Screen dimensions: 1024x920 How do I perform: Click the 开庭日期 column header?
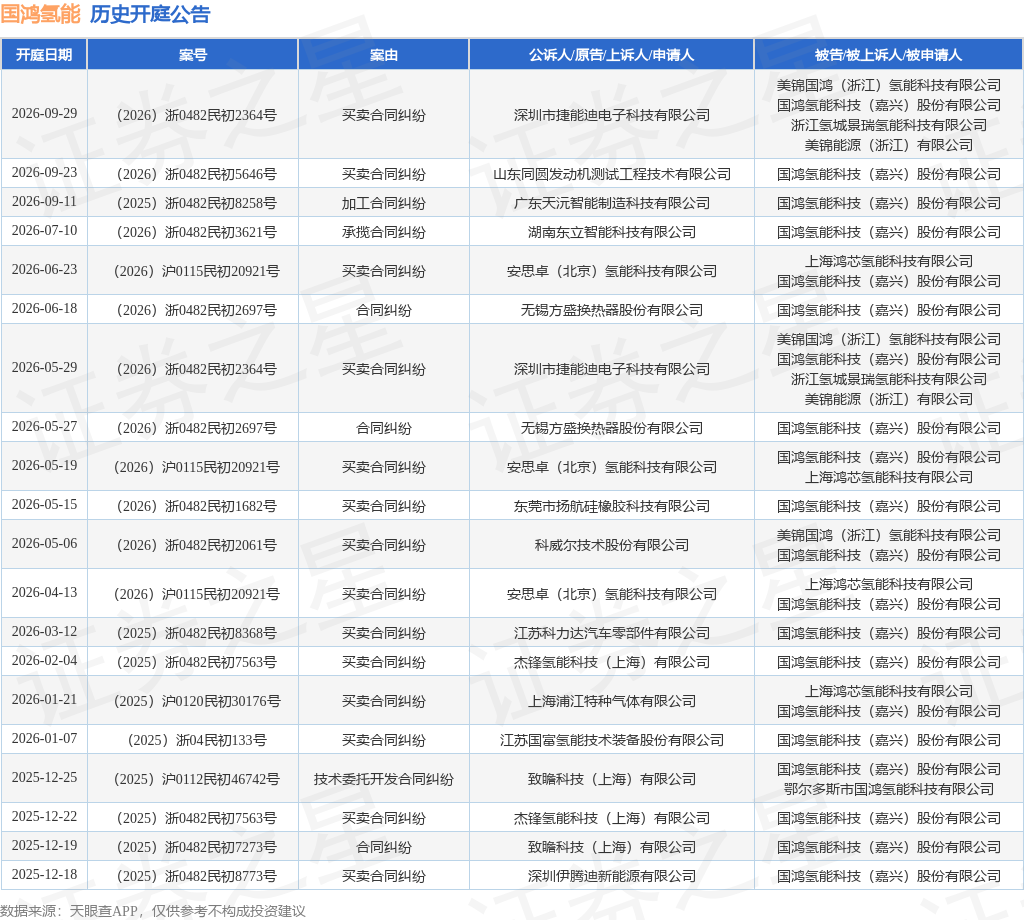[x=44, y=55]
